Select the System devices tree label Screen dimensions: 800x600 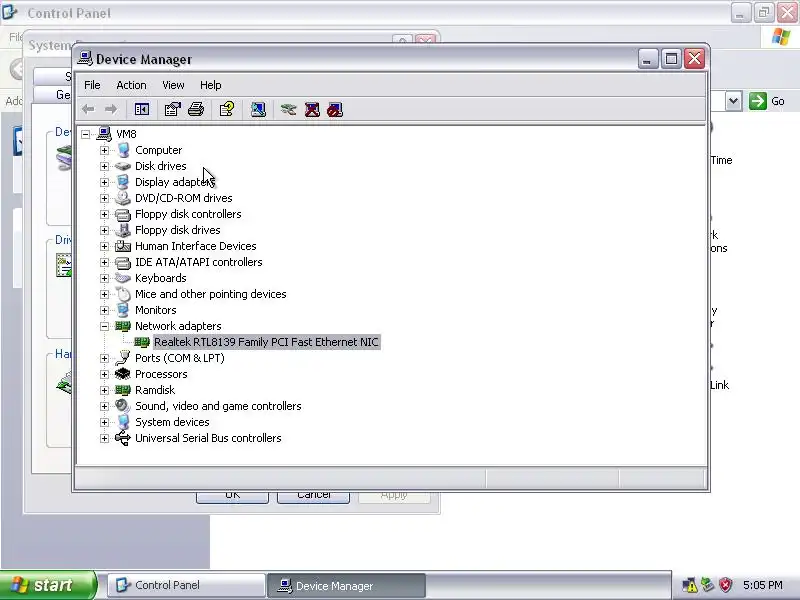(x=172, y=422)
